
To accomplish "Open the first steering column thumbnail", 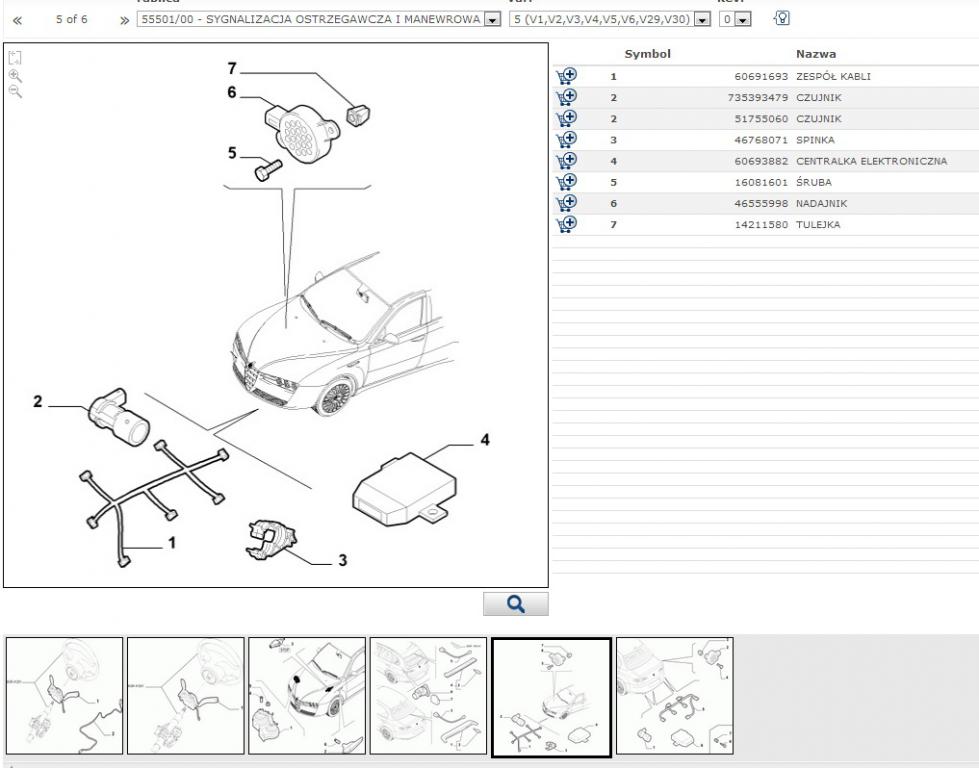I will pos(64,696).
